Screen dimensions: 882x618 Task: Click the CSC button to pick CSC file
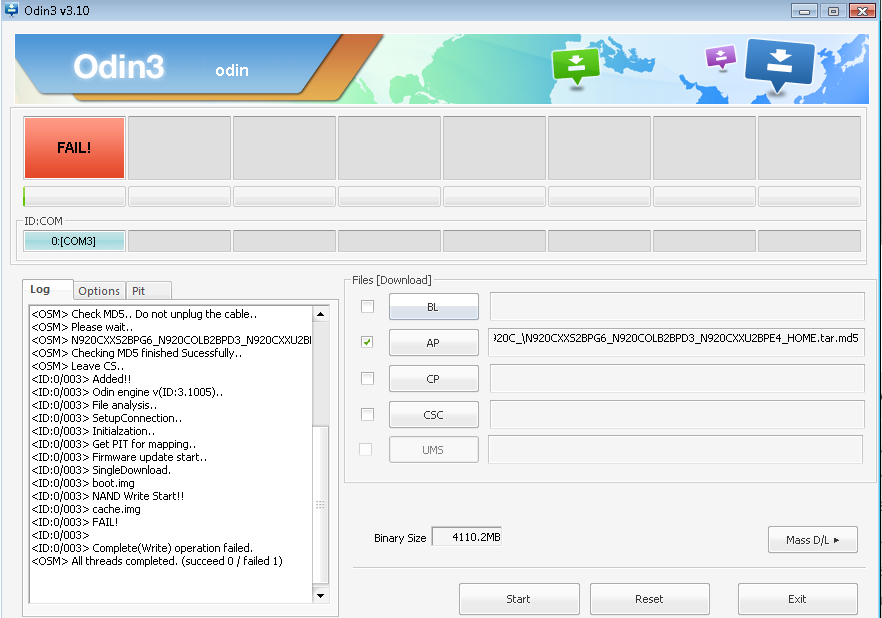pos(434,414)
